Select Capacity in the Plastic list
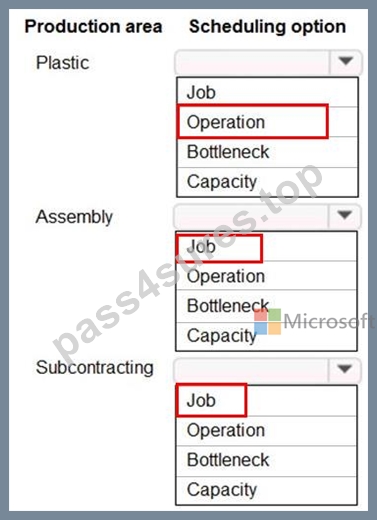The image size is (377, 520). (267, 182)
